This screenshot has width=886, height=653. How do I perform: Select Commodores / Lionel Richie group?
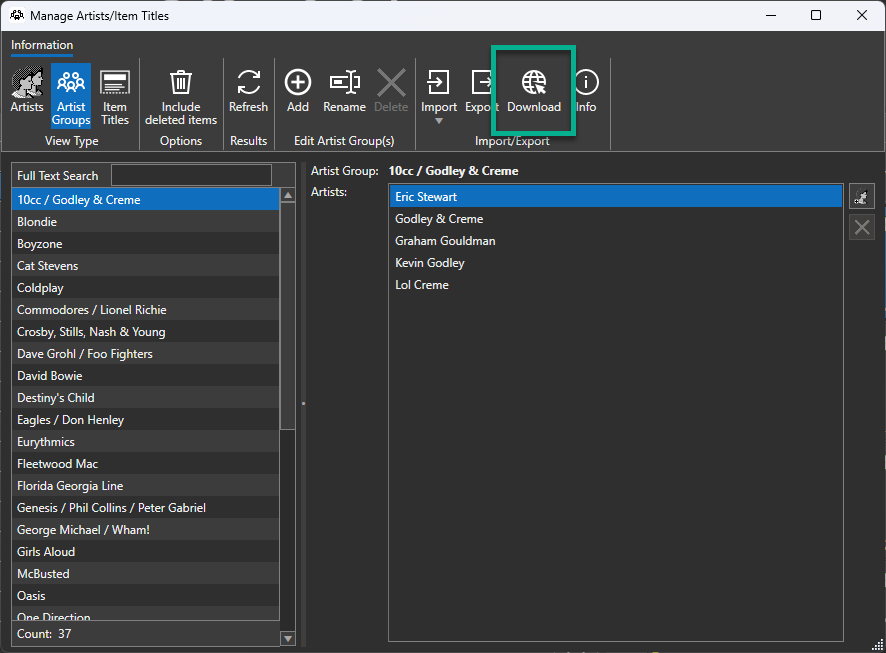(x=145, y=310)
